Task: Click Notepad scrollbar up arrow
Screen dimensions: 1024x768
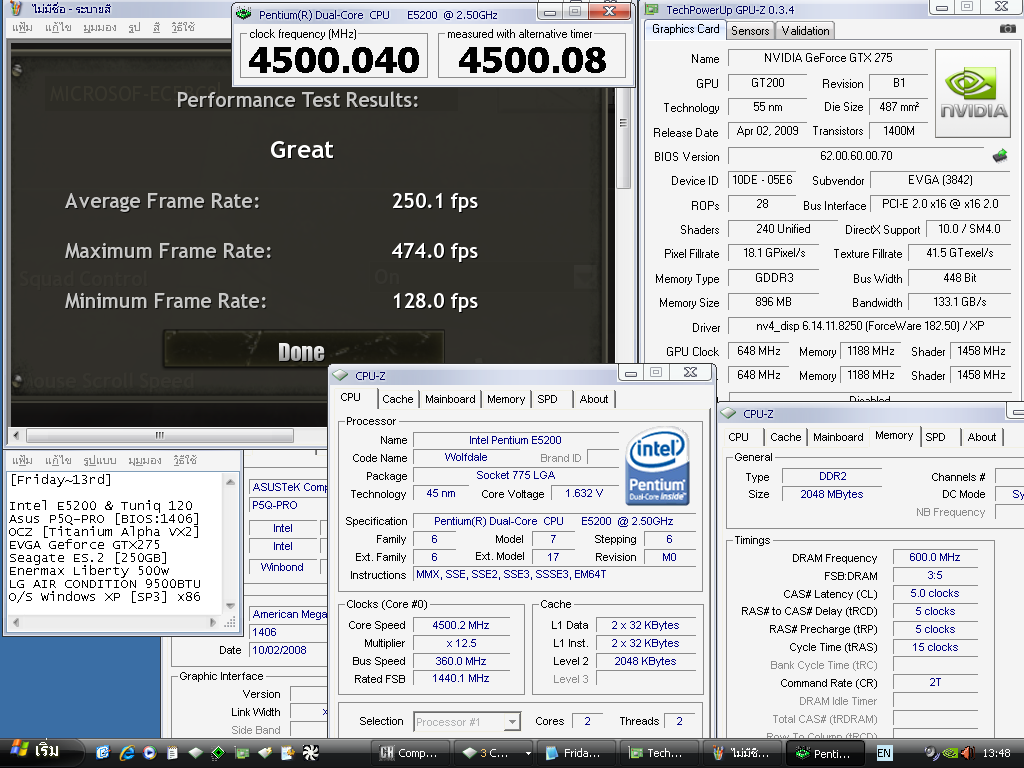Action: (x=230, y=482)
